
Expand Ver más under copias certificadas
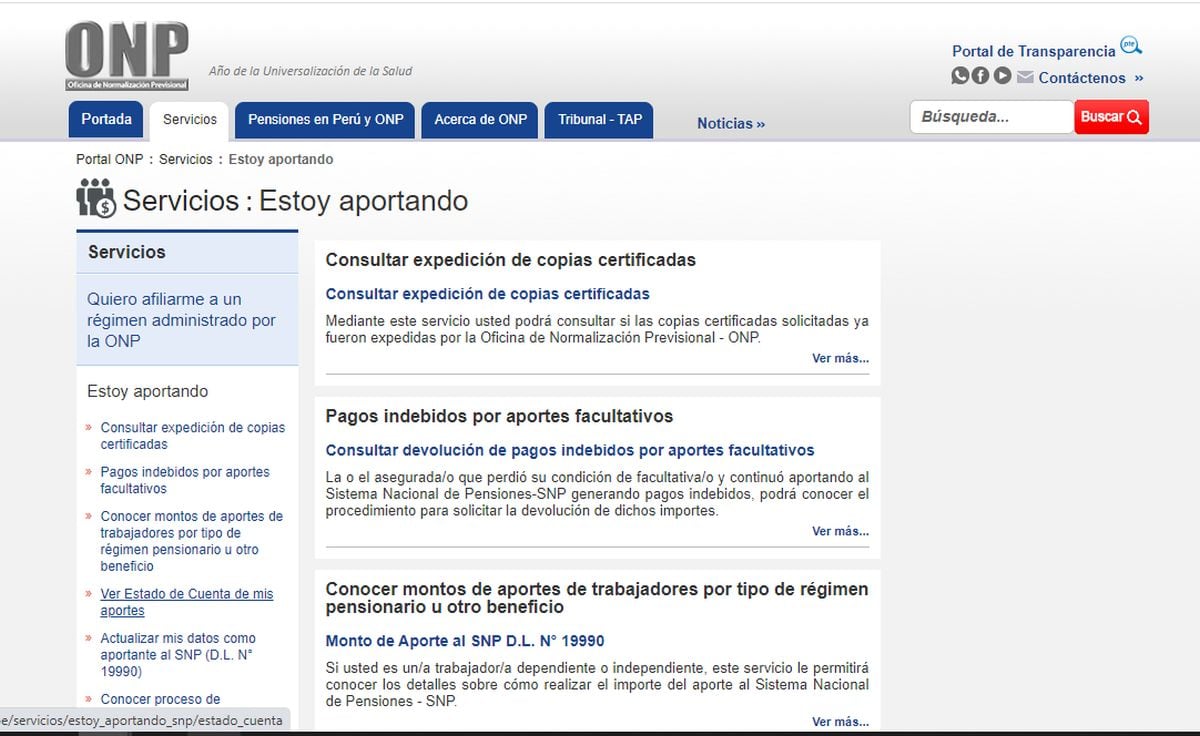pos(840,358)
